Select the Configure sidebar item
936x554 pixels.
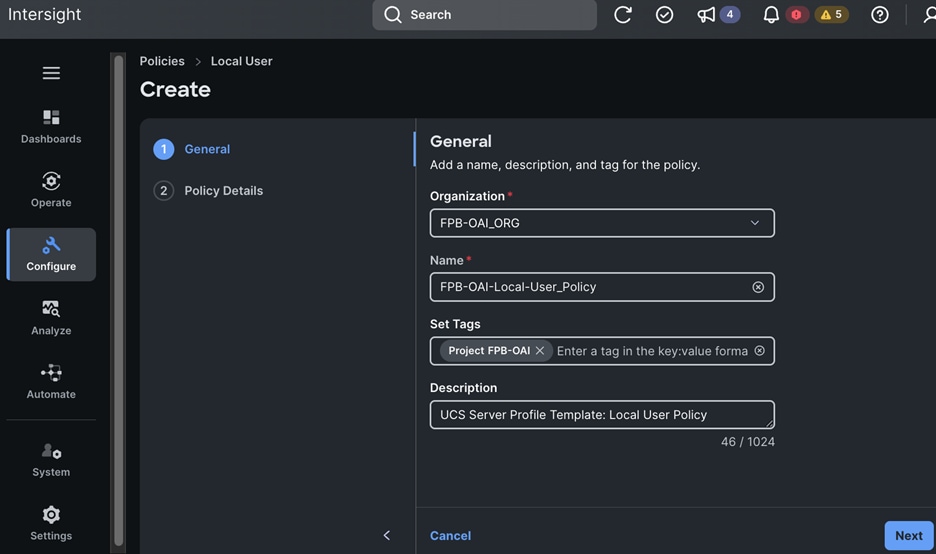coord(51,254)
